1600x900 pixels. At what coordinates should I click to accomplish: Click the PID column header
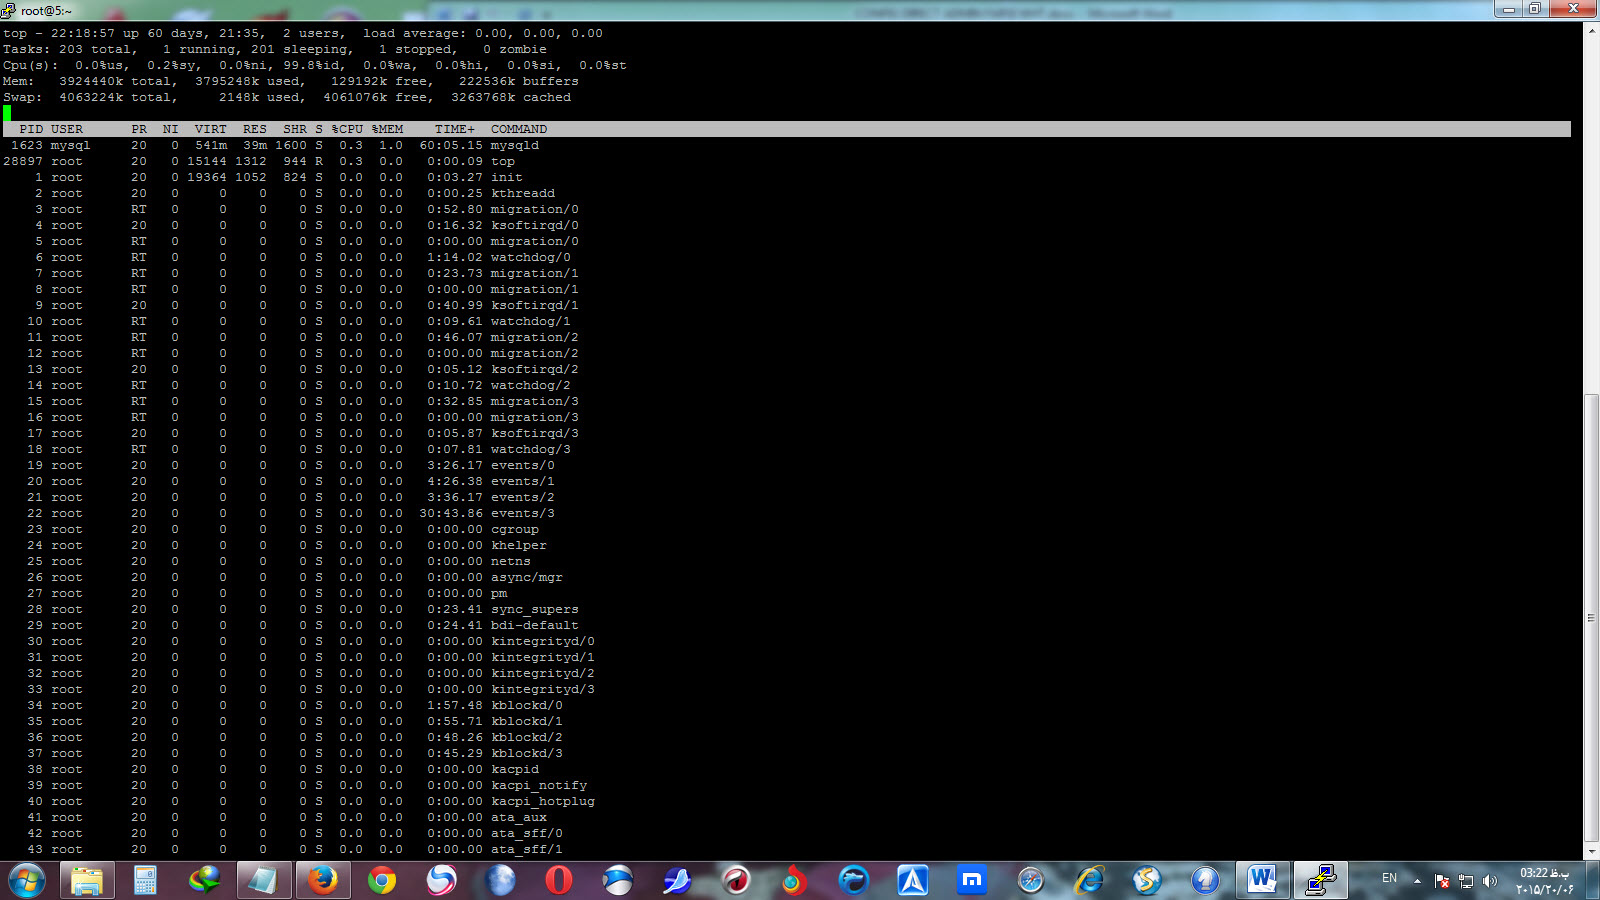(31, 129)
